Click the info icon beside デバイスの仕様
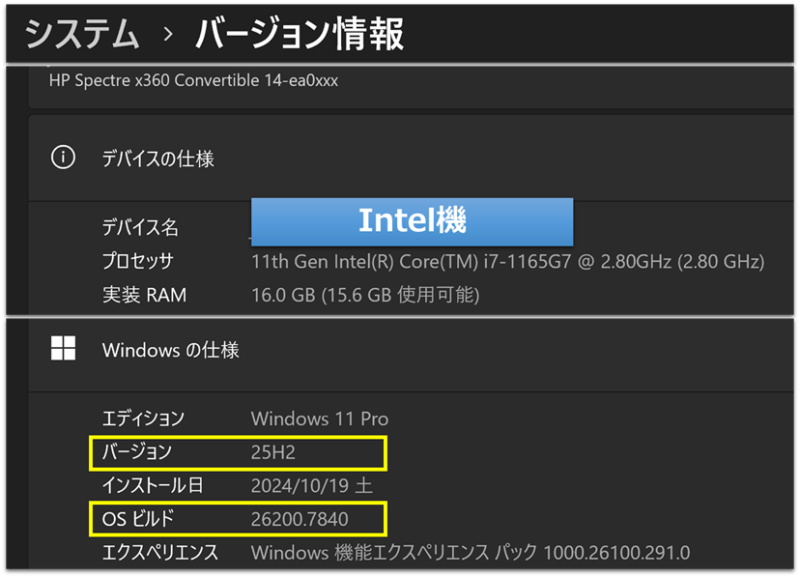 63,157
